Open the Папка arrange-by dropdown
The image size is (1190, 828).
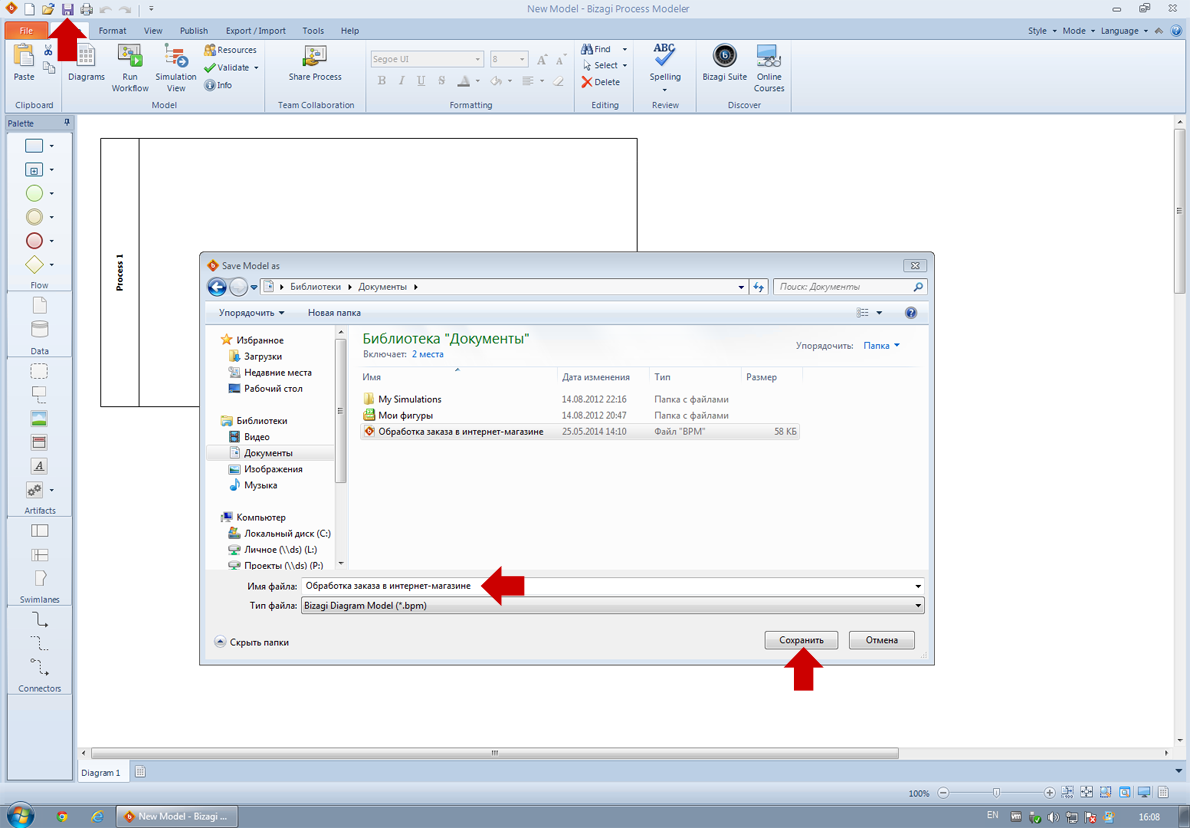pos(881,345)
